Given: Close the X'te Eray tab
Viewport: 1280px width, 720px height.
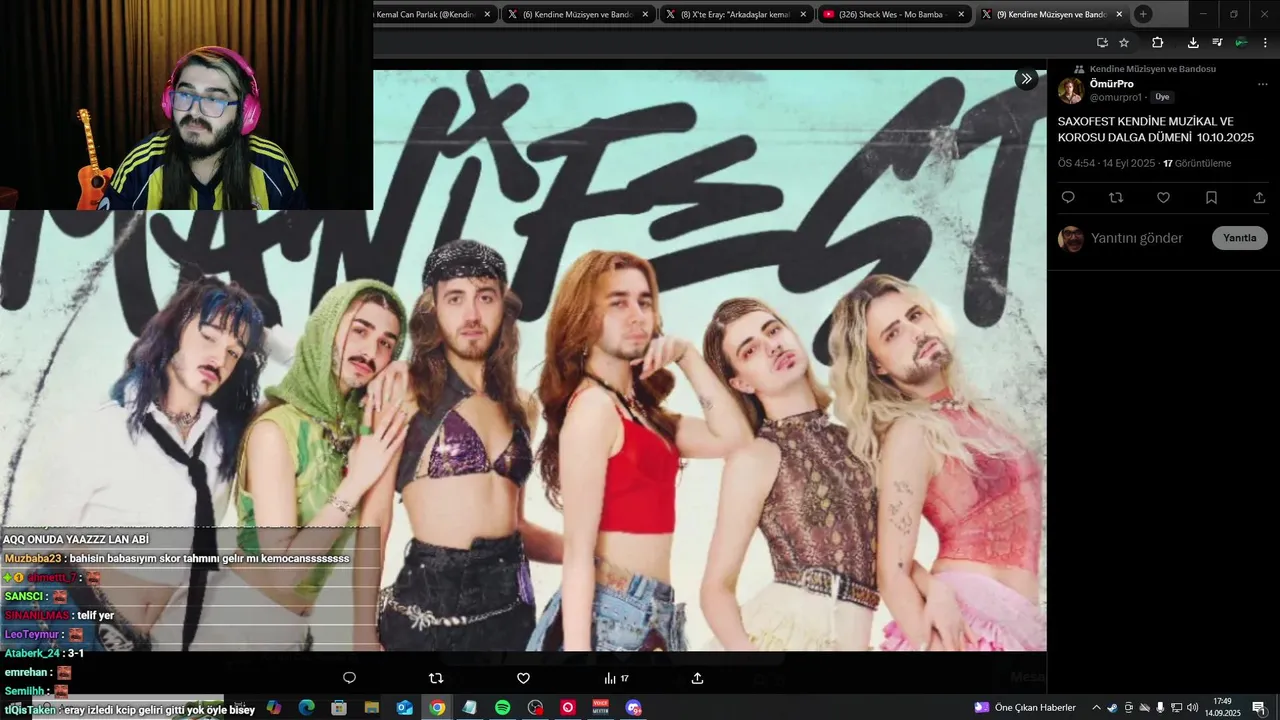Looking at the screenshot, I should (x=803, y=14).
